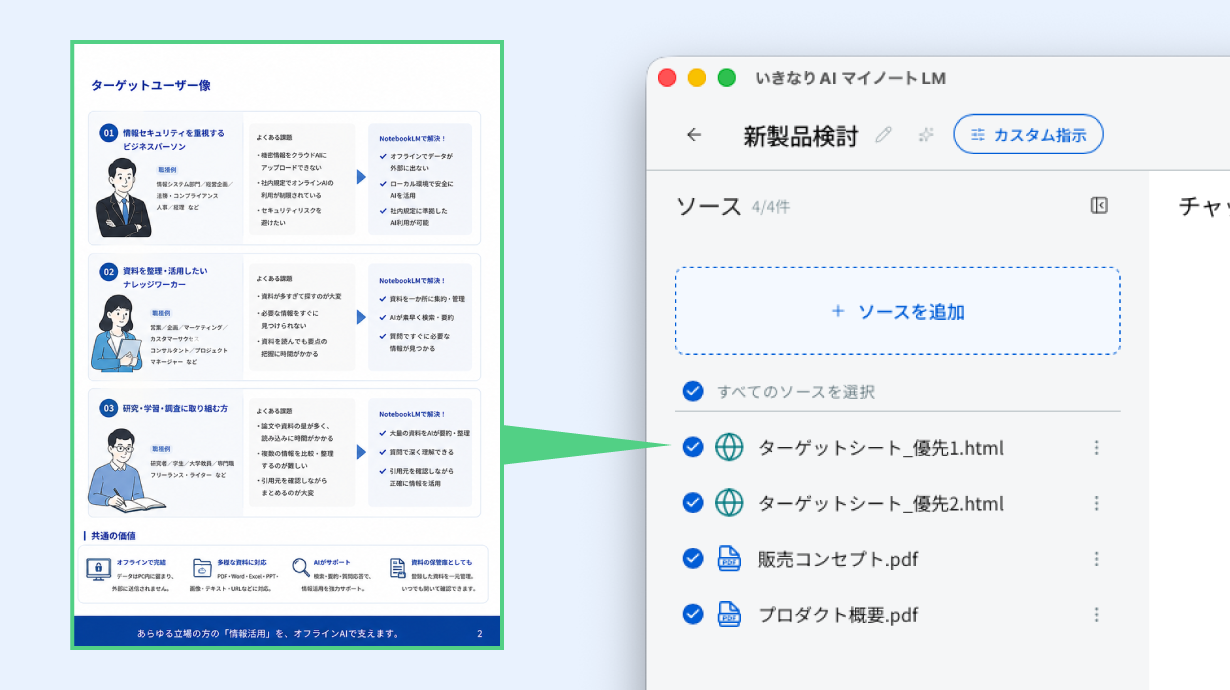Open source 販売コンセプト.pdf
1230x690 pixels.
pos(836,559)
